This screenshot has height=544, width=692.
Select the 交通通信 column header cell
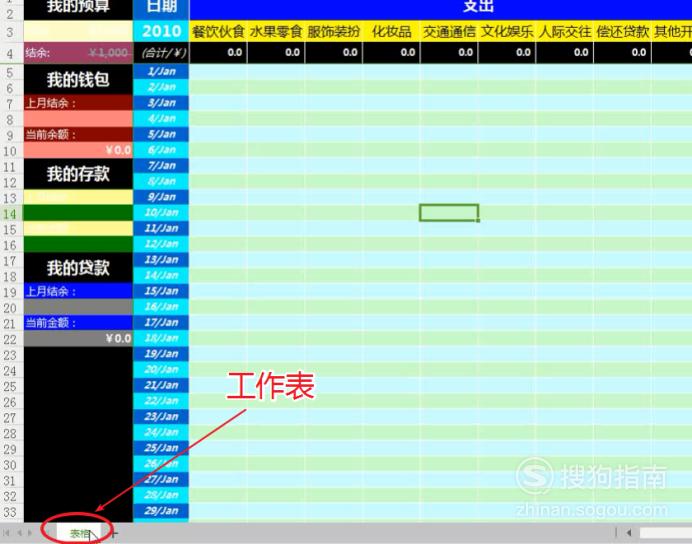[x=449, y=31]
